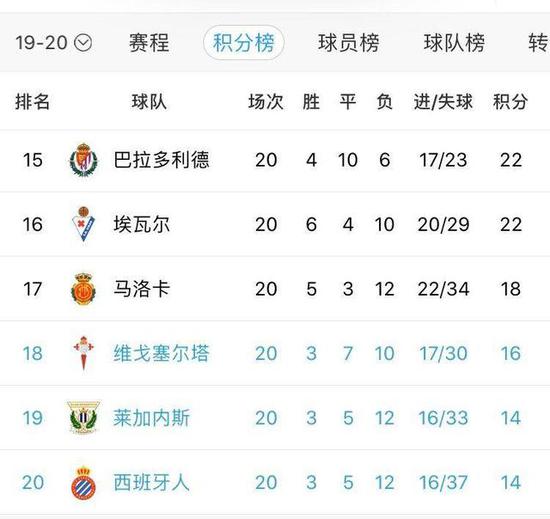The image size is (550, 519).
Task: Go to the 球队榜 tab
Action: [x=454, y=43]
